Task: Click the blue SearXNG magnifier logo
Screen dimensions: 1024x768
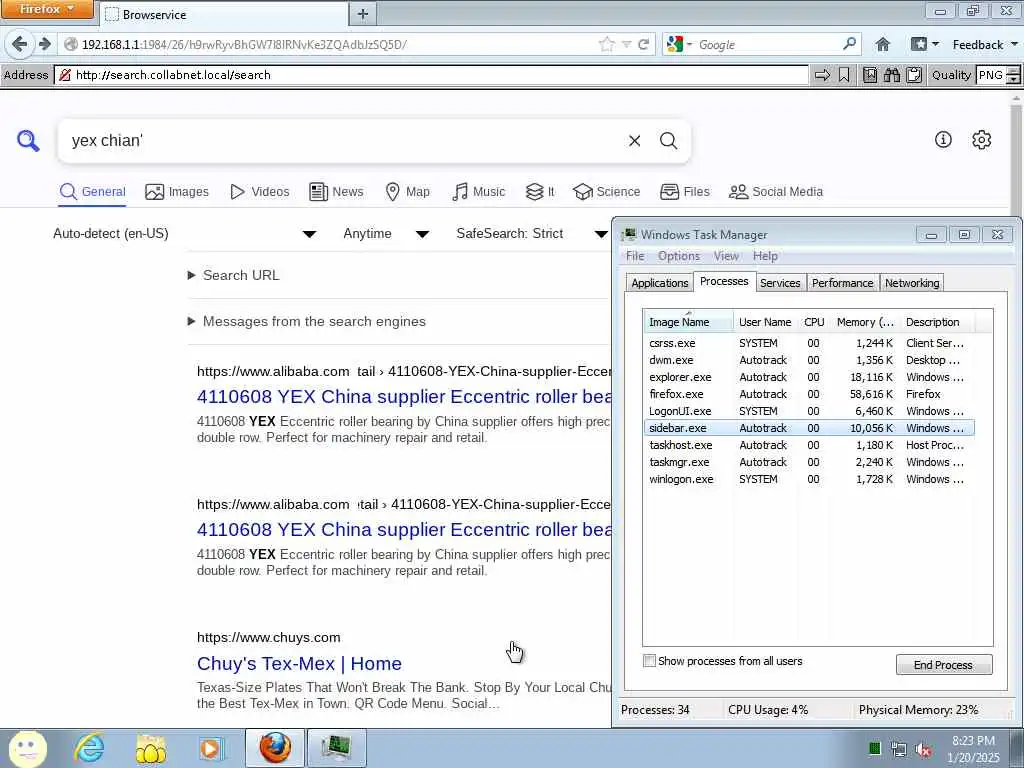Action: pos(28,140)
